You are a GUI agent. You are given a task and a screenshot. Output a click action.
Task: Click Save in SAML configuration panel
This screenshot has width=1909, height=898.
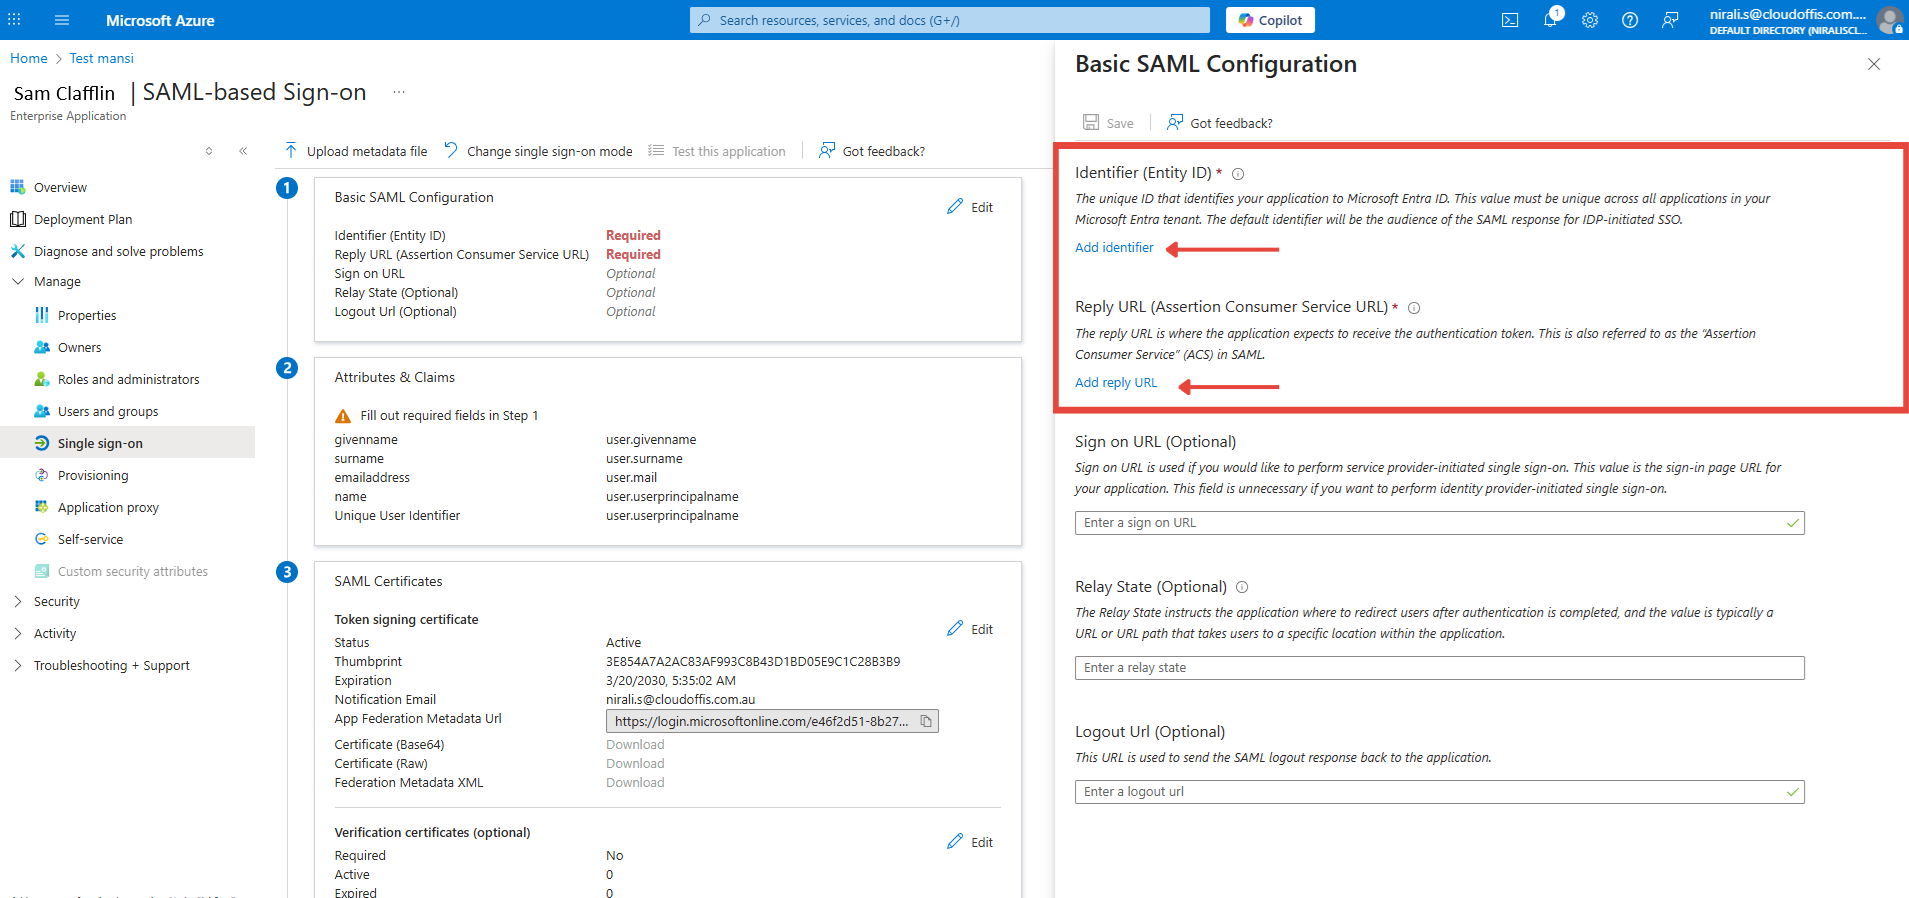[x=1108, y=123]
